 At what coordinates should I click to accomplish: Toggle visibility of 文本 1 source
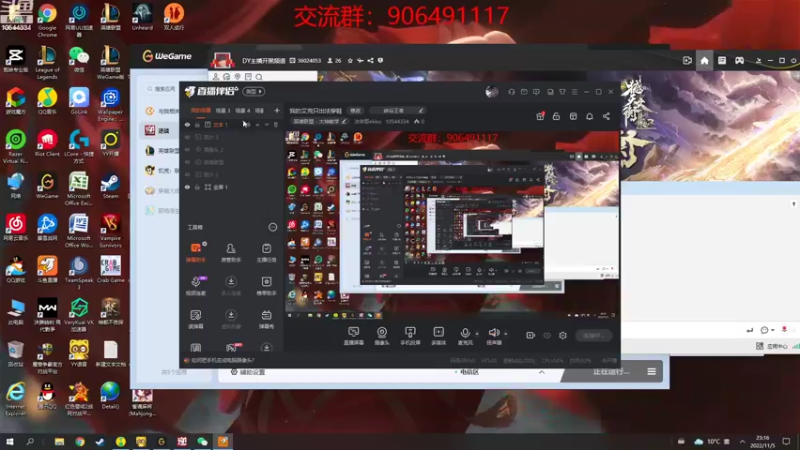[187, 124]
